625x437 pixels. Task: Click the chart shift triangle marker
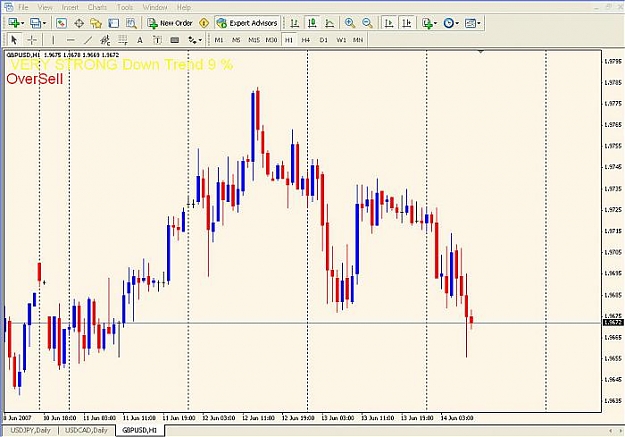click(x=481, y=51)
